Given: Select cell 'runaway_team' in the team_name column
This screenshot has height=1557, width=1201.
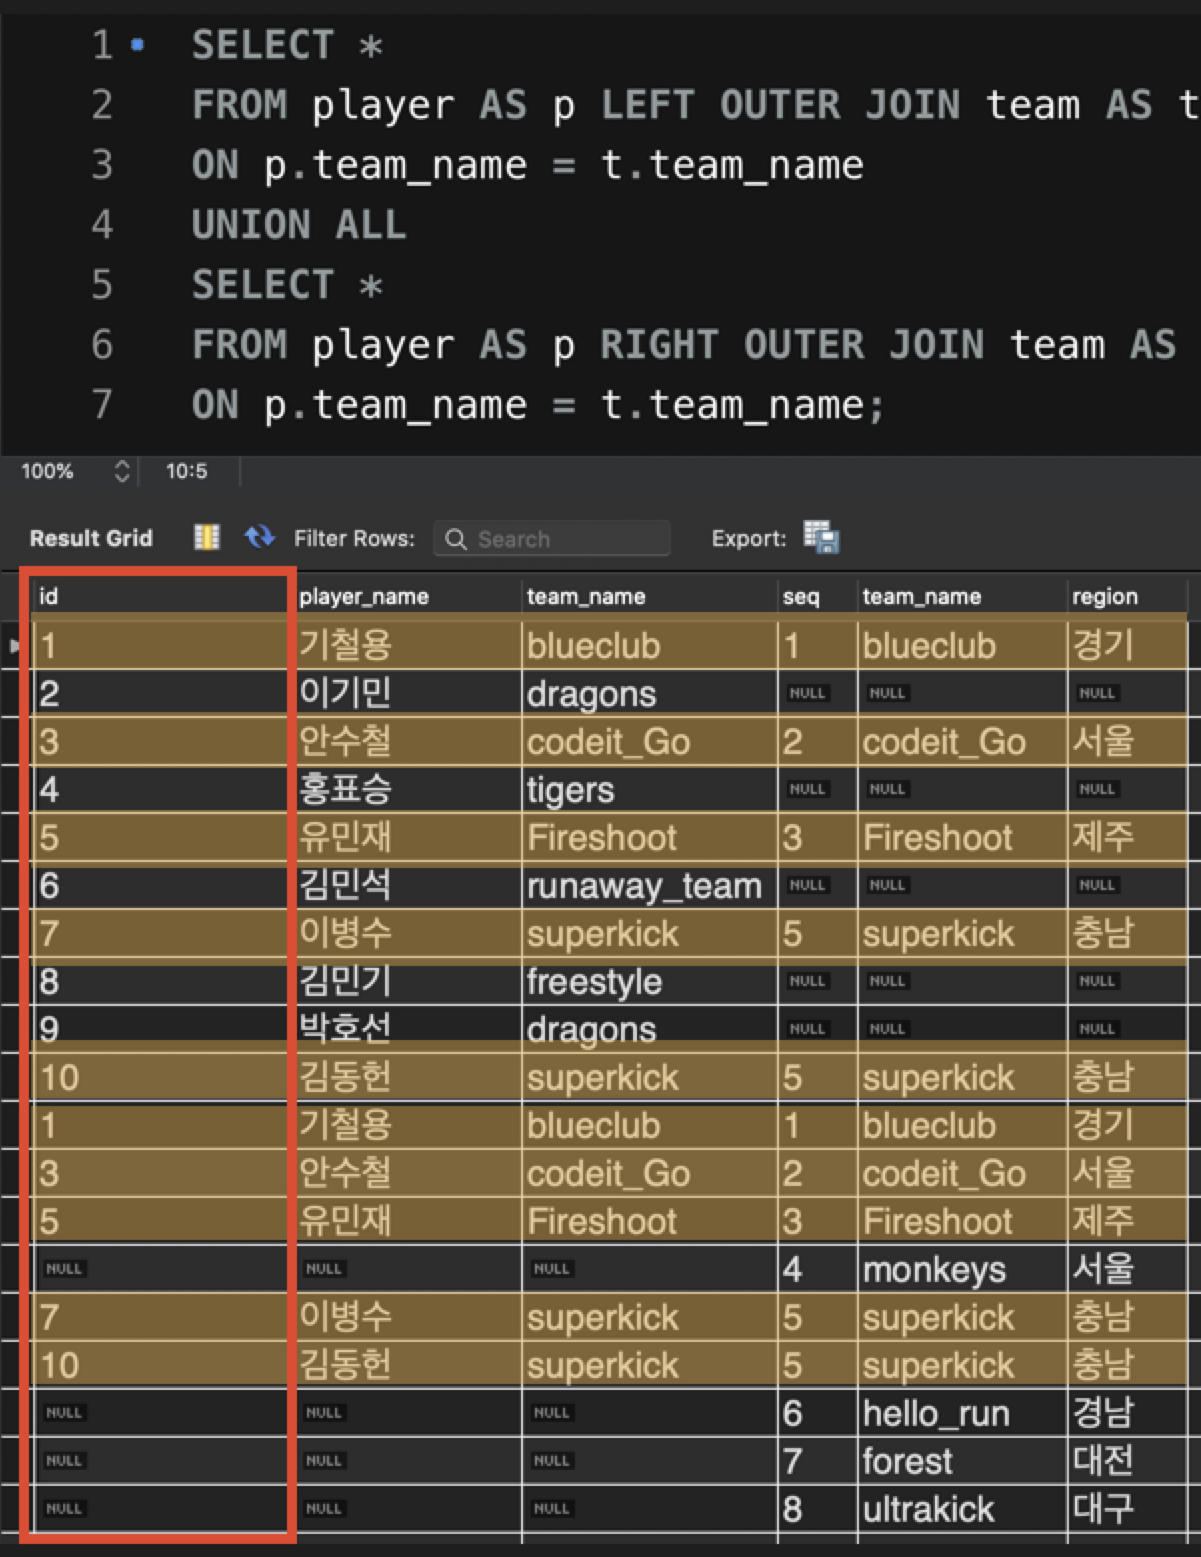Looking at the screenshot, I should pyautogui.click(x=649, y=886).
